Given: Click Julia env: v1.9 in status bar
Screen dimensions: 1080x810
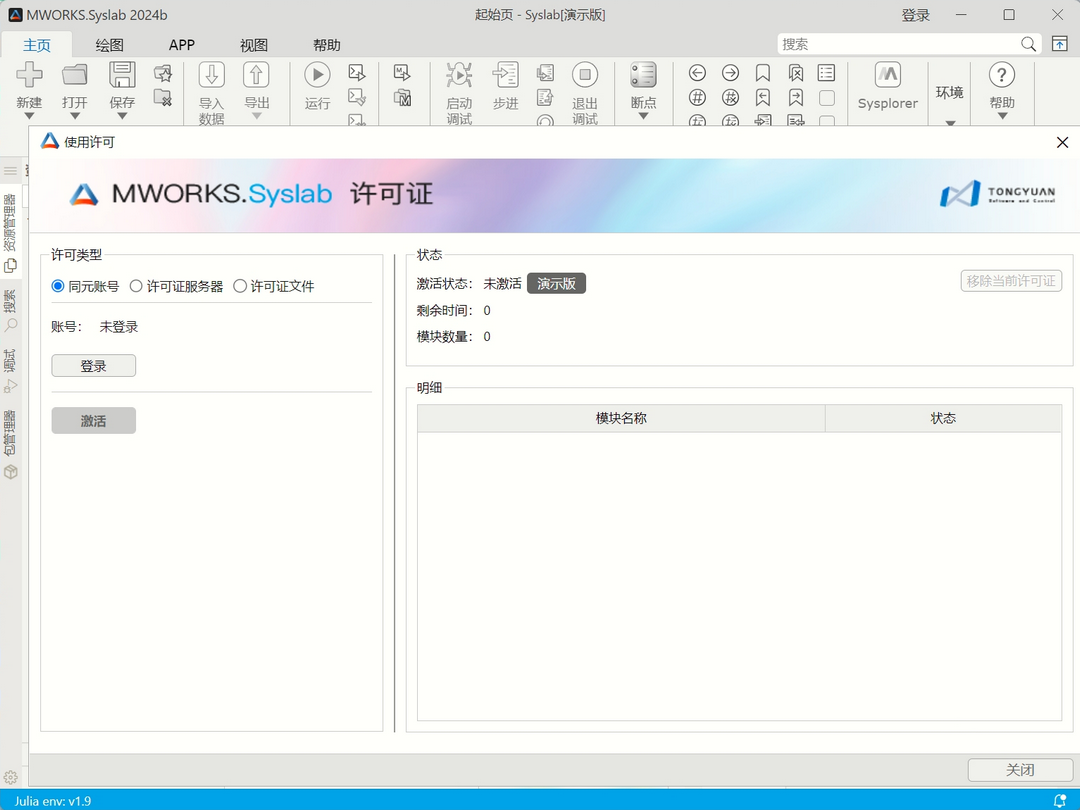Looking at the screenshot, I should (52, 800).
